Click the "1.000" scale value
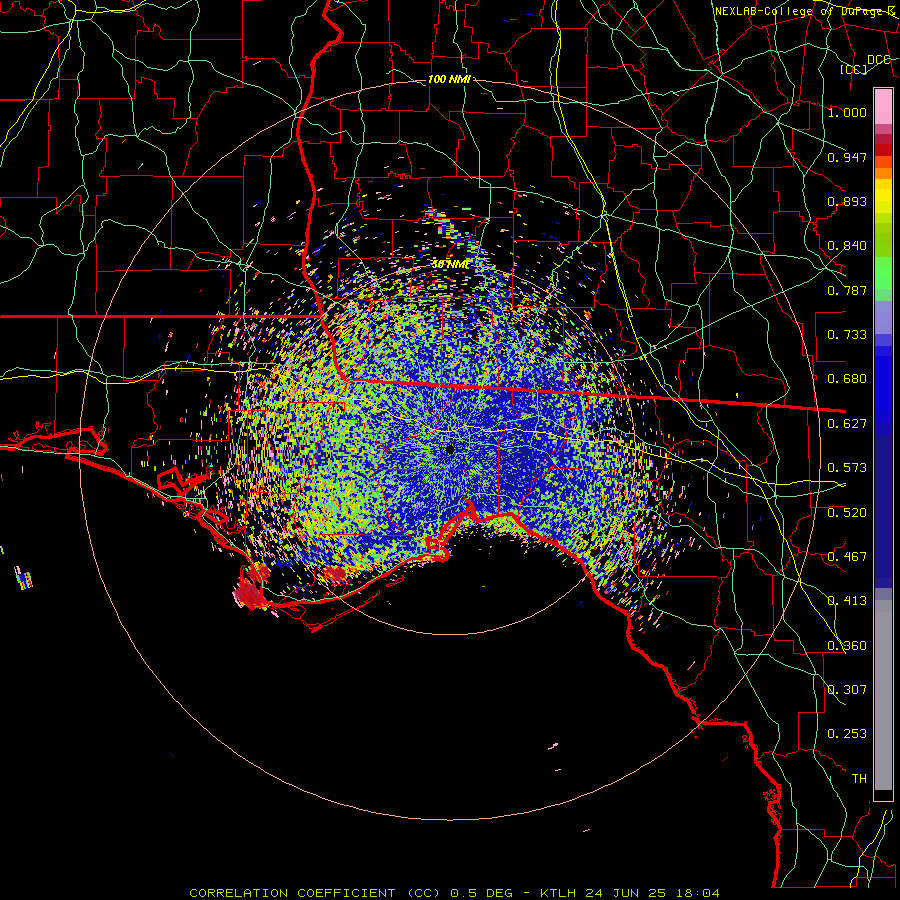 tap(847, 112)
